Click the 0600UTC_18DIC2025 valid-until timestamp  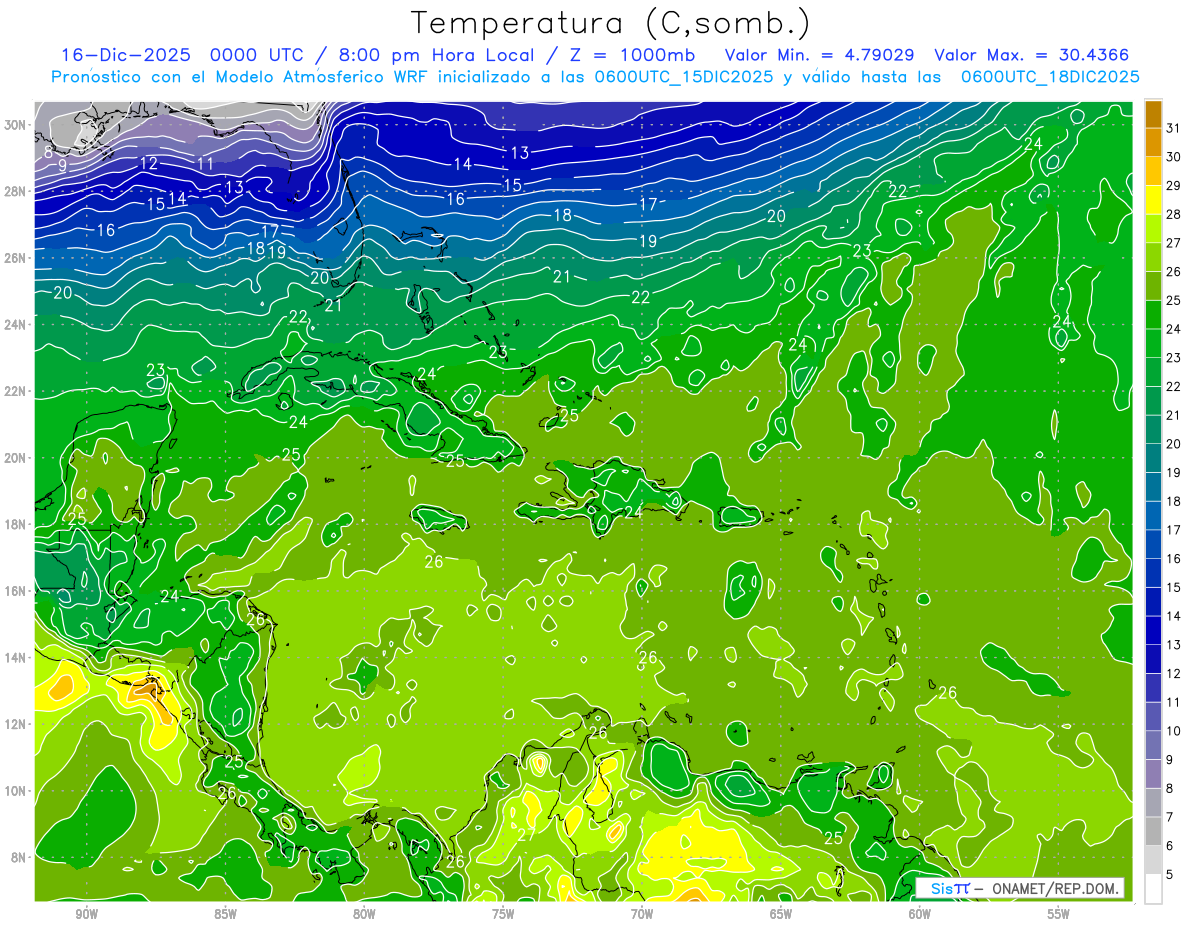coord(1050,77)
